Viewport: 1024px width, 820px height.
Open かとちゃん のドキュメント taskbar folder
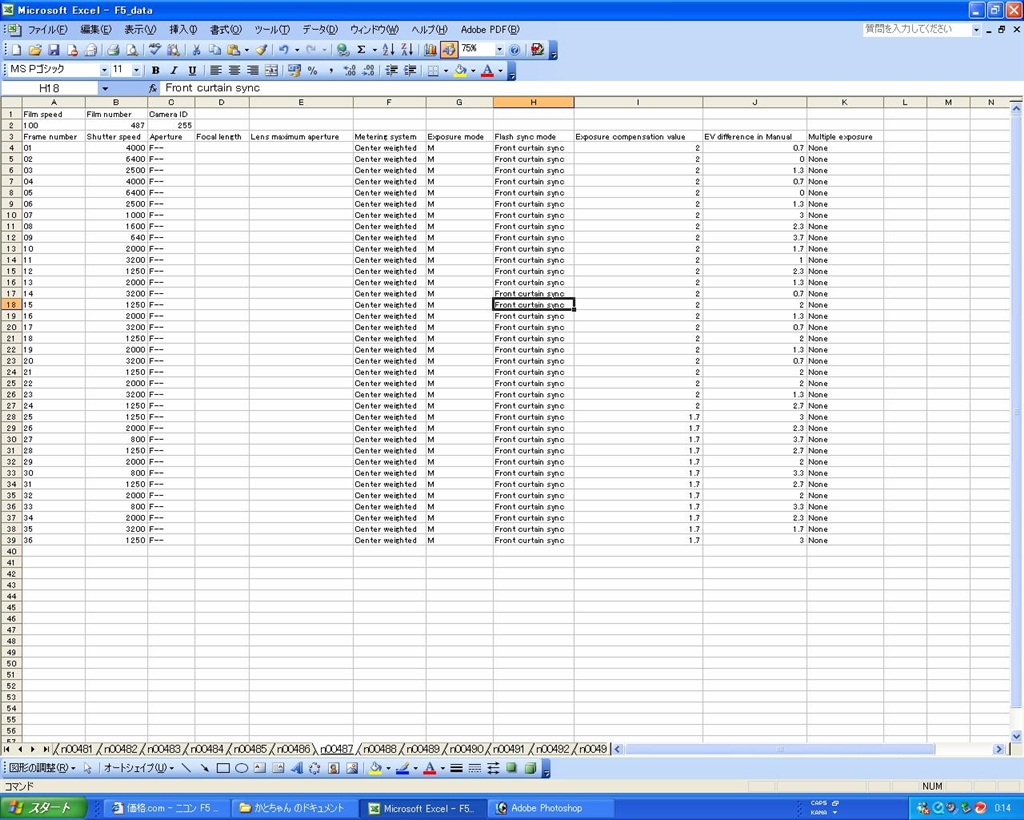295,808
